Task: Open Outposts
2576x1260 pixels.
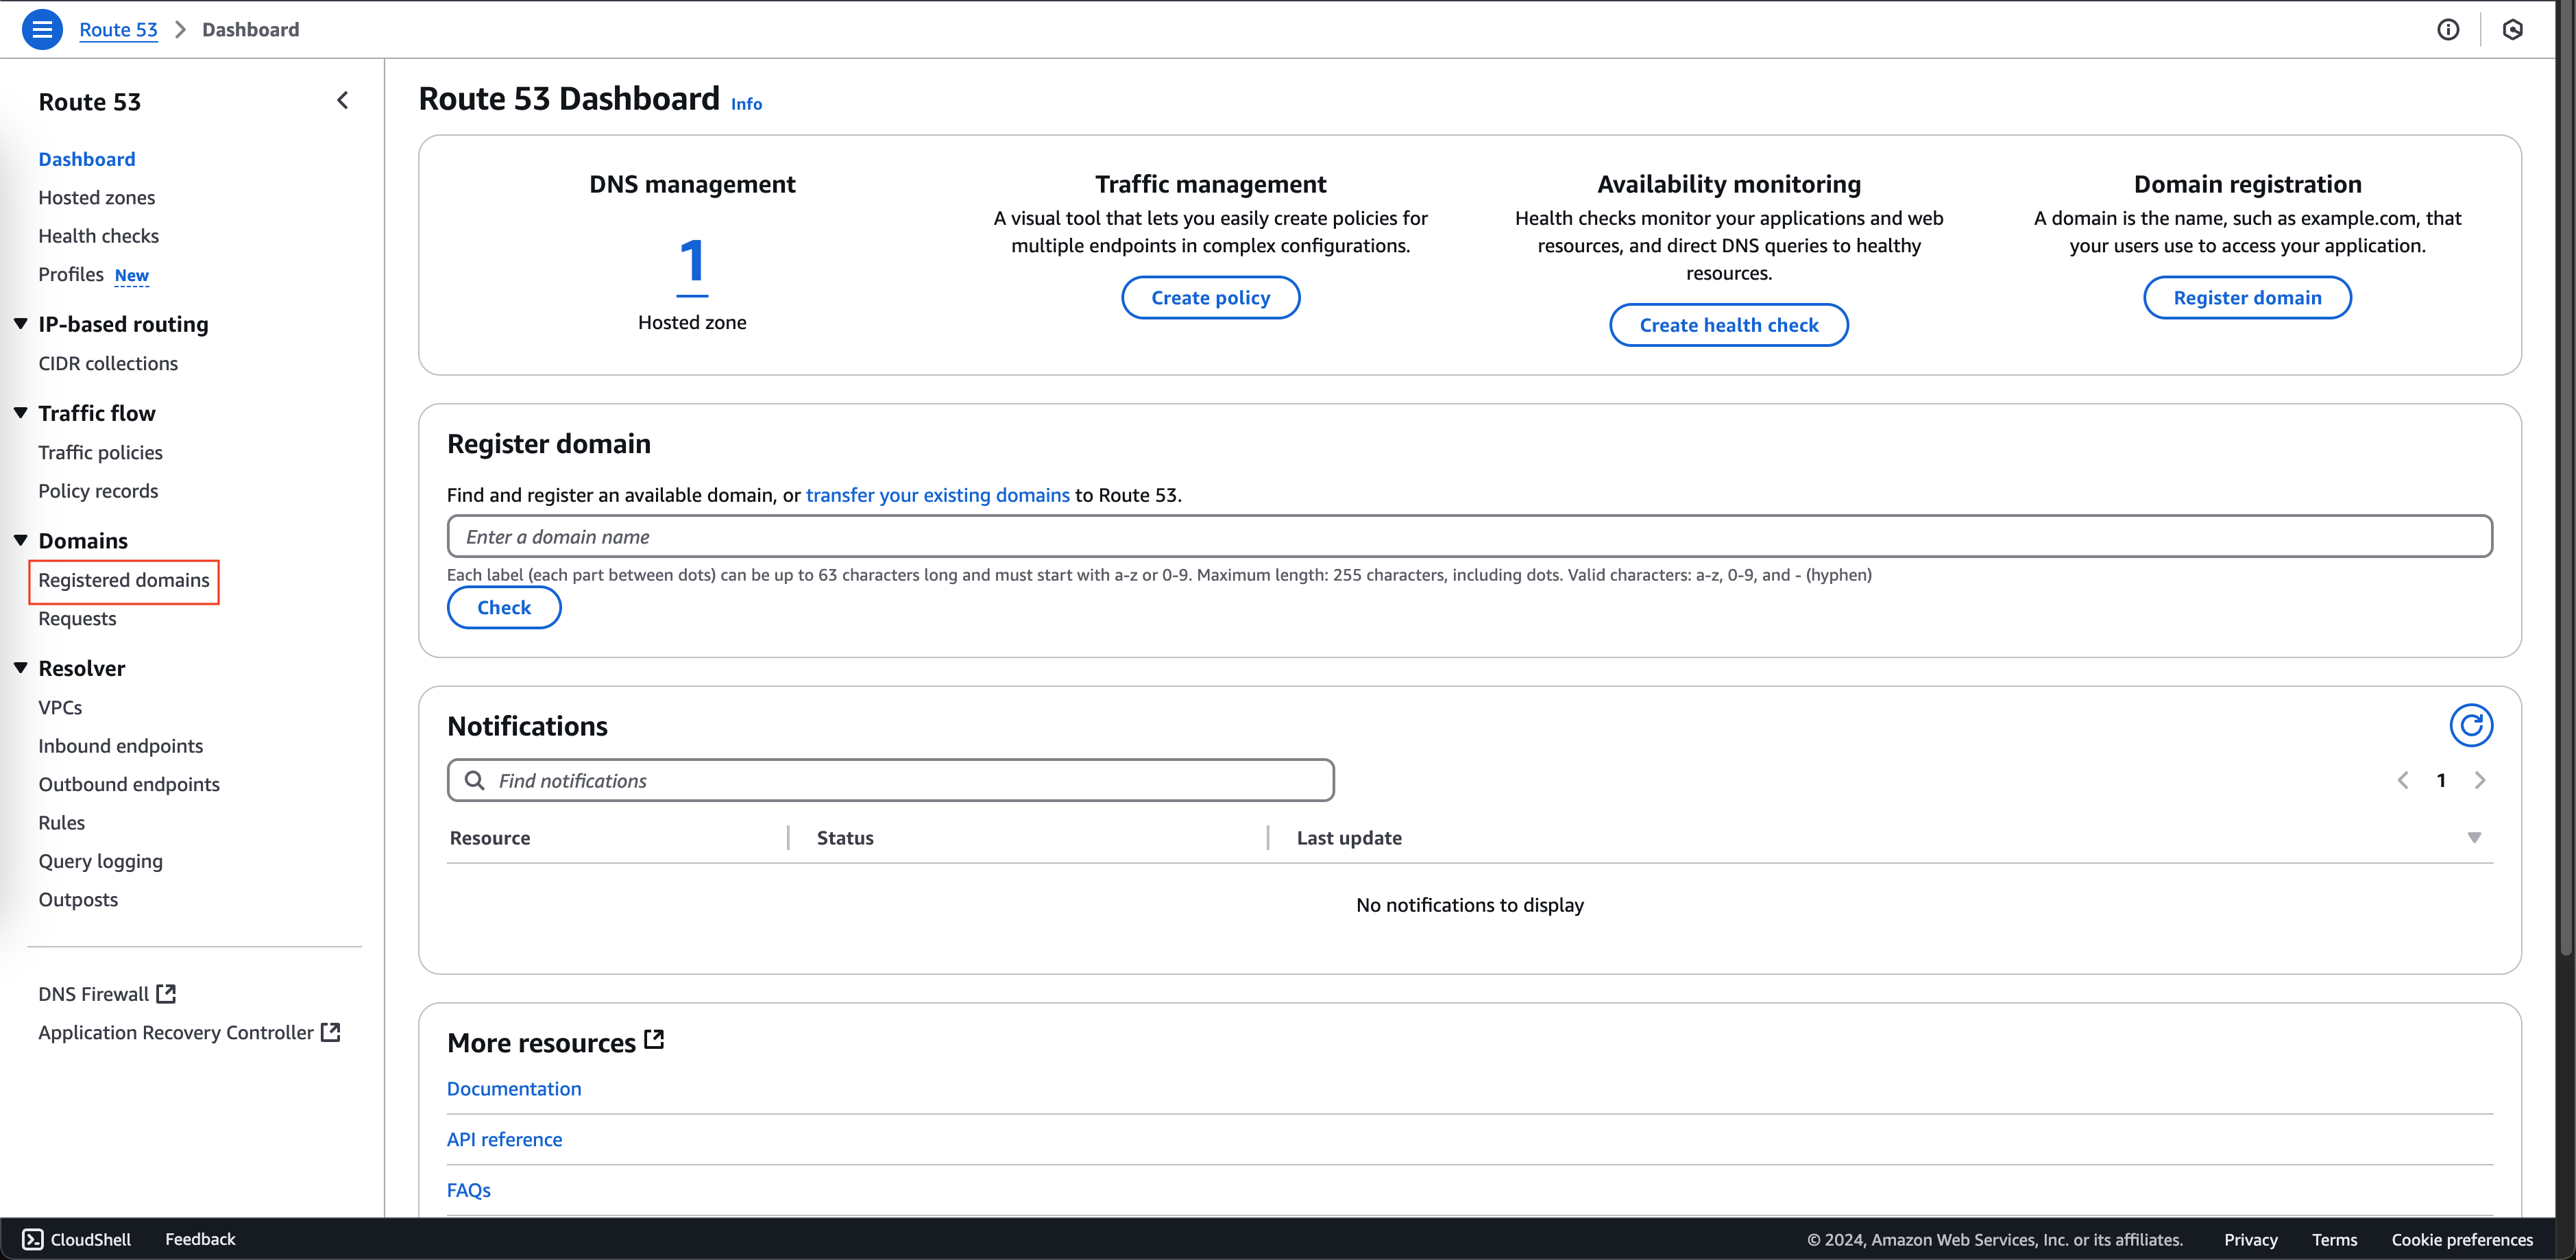Action: point(78,899)
